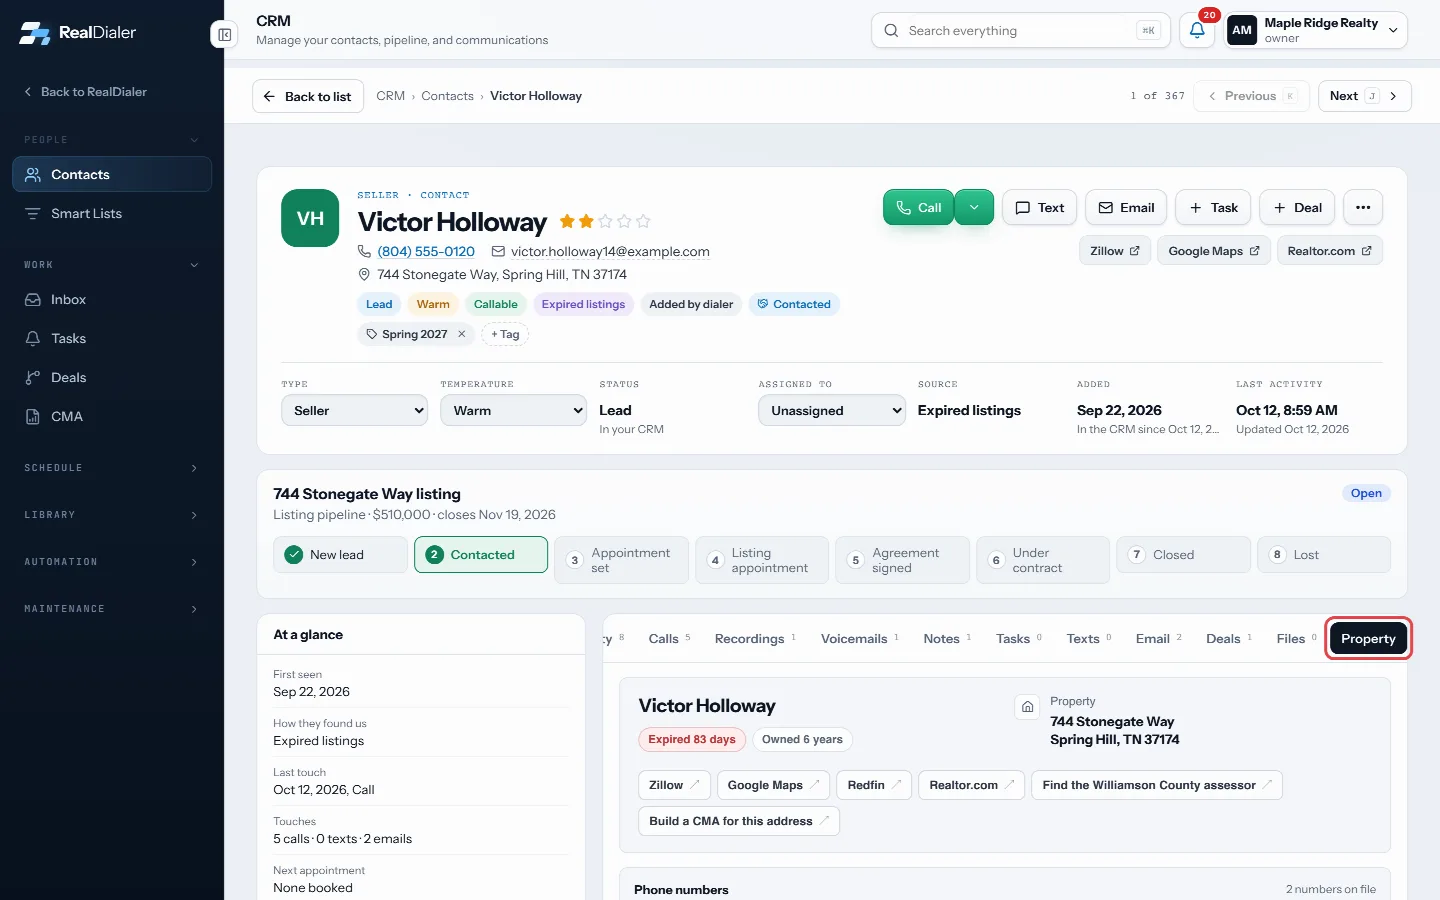The width and height of the screenshot is (1440, 900).
Task: Open the Temperature Warm dropdown
Action: point(513,410)
